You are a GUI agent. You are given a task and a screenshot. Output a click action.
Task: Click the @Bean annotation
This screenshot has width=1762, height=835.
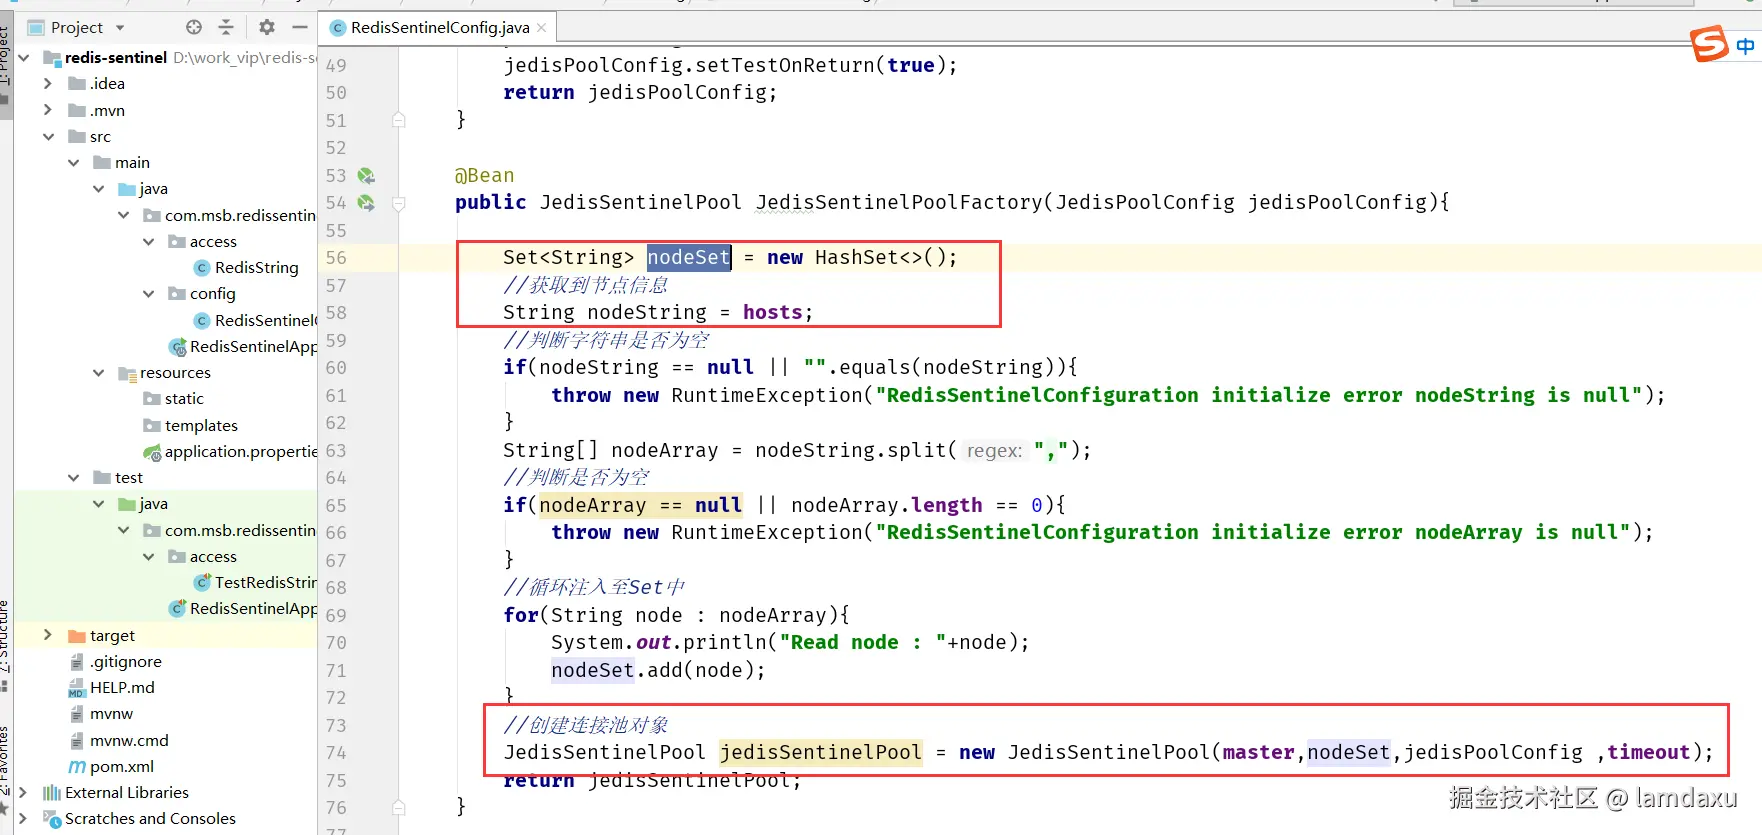pyautogui.click(x=484, y=176)
